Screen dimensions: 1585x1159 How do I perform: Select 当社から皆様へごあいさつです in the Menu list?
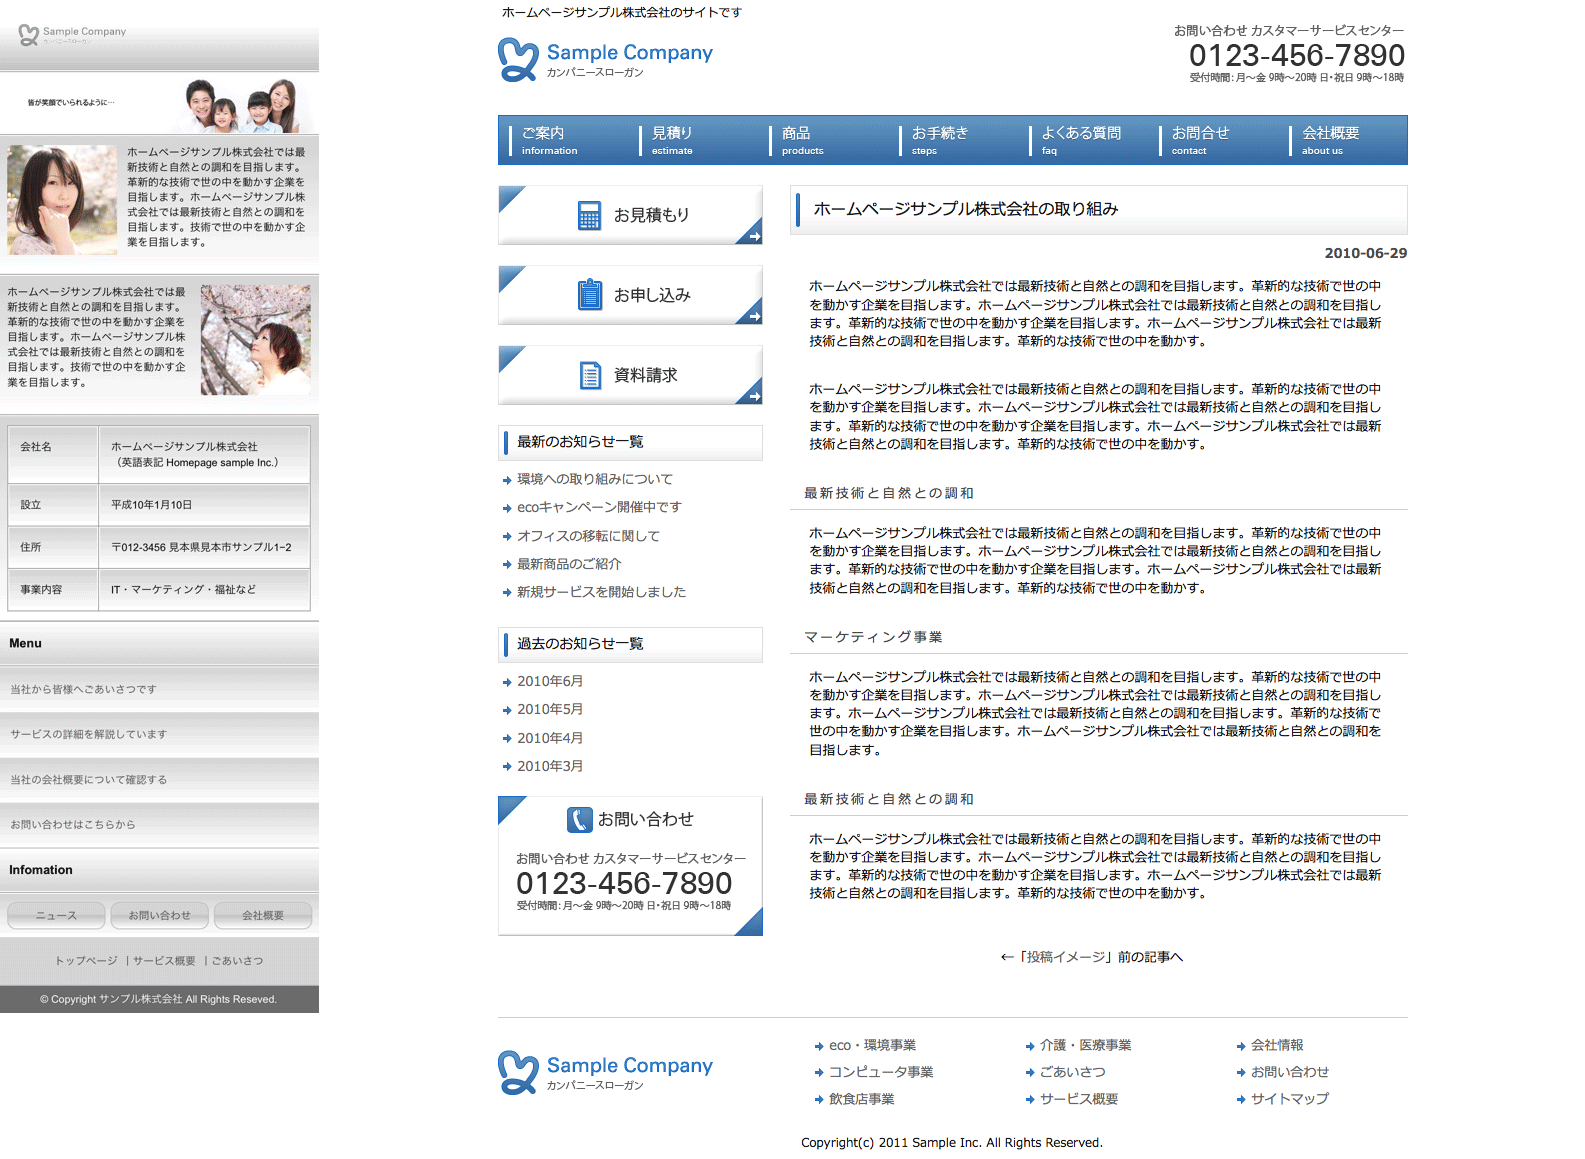83,690
